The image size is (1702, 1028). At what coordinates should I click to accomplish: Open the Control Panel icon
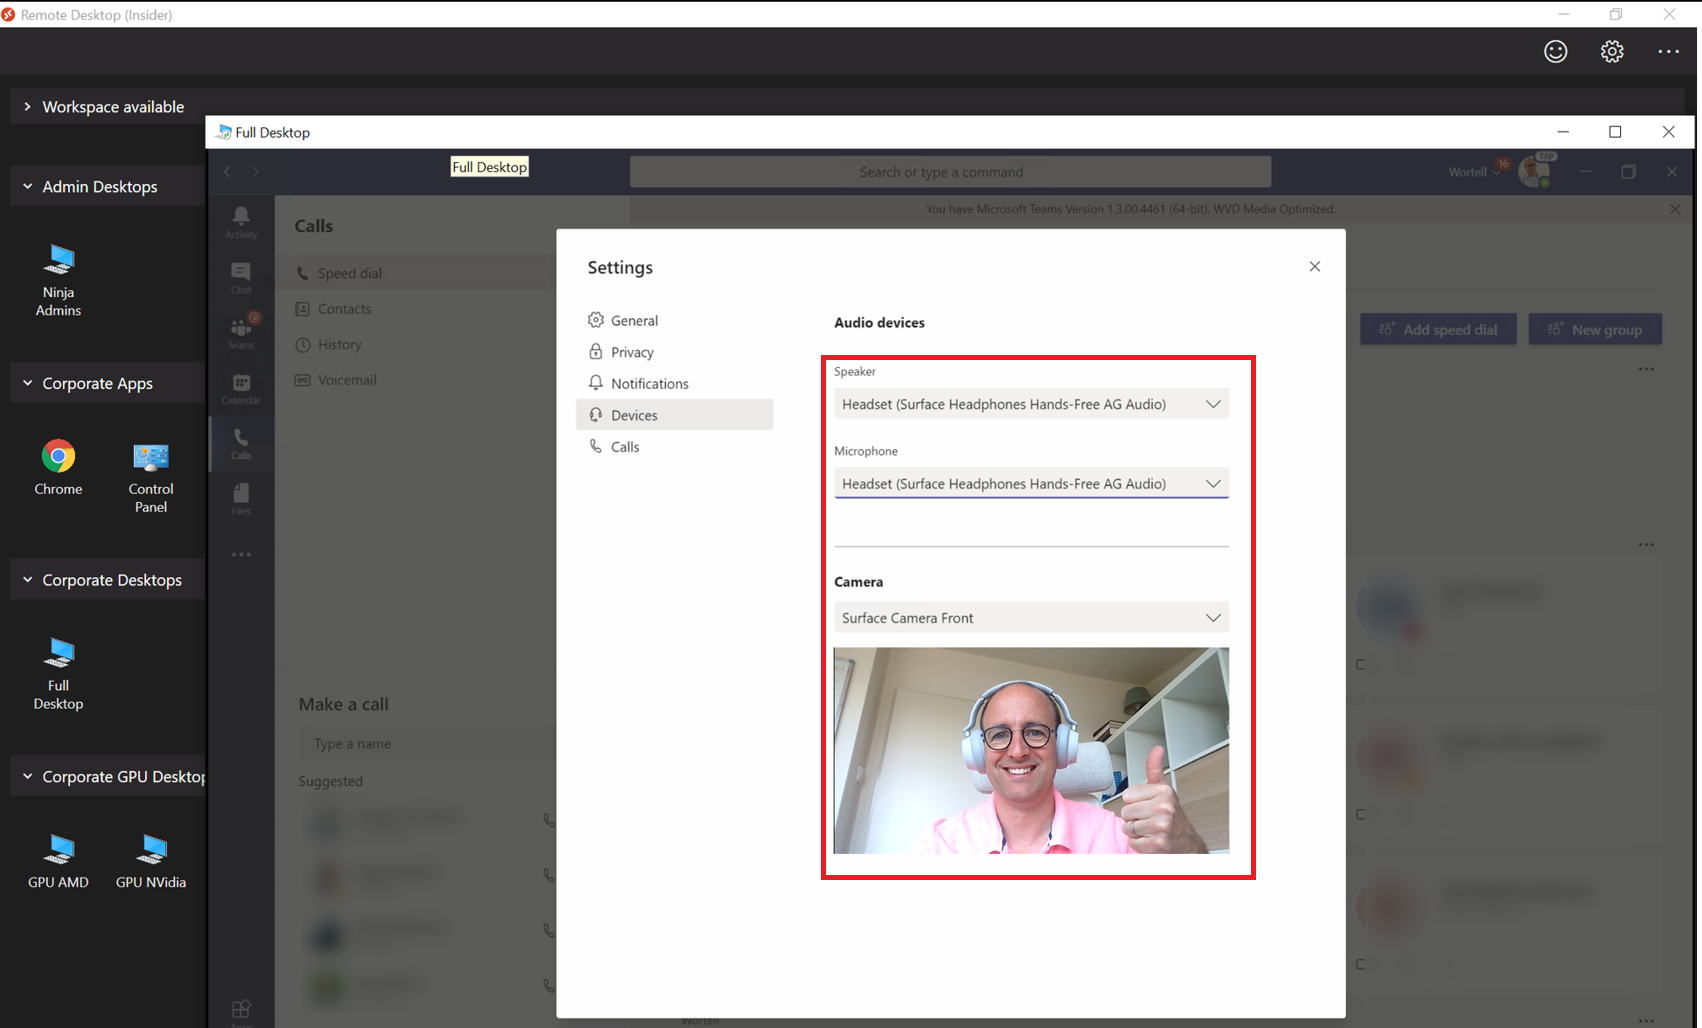[x=151, y=476]
